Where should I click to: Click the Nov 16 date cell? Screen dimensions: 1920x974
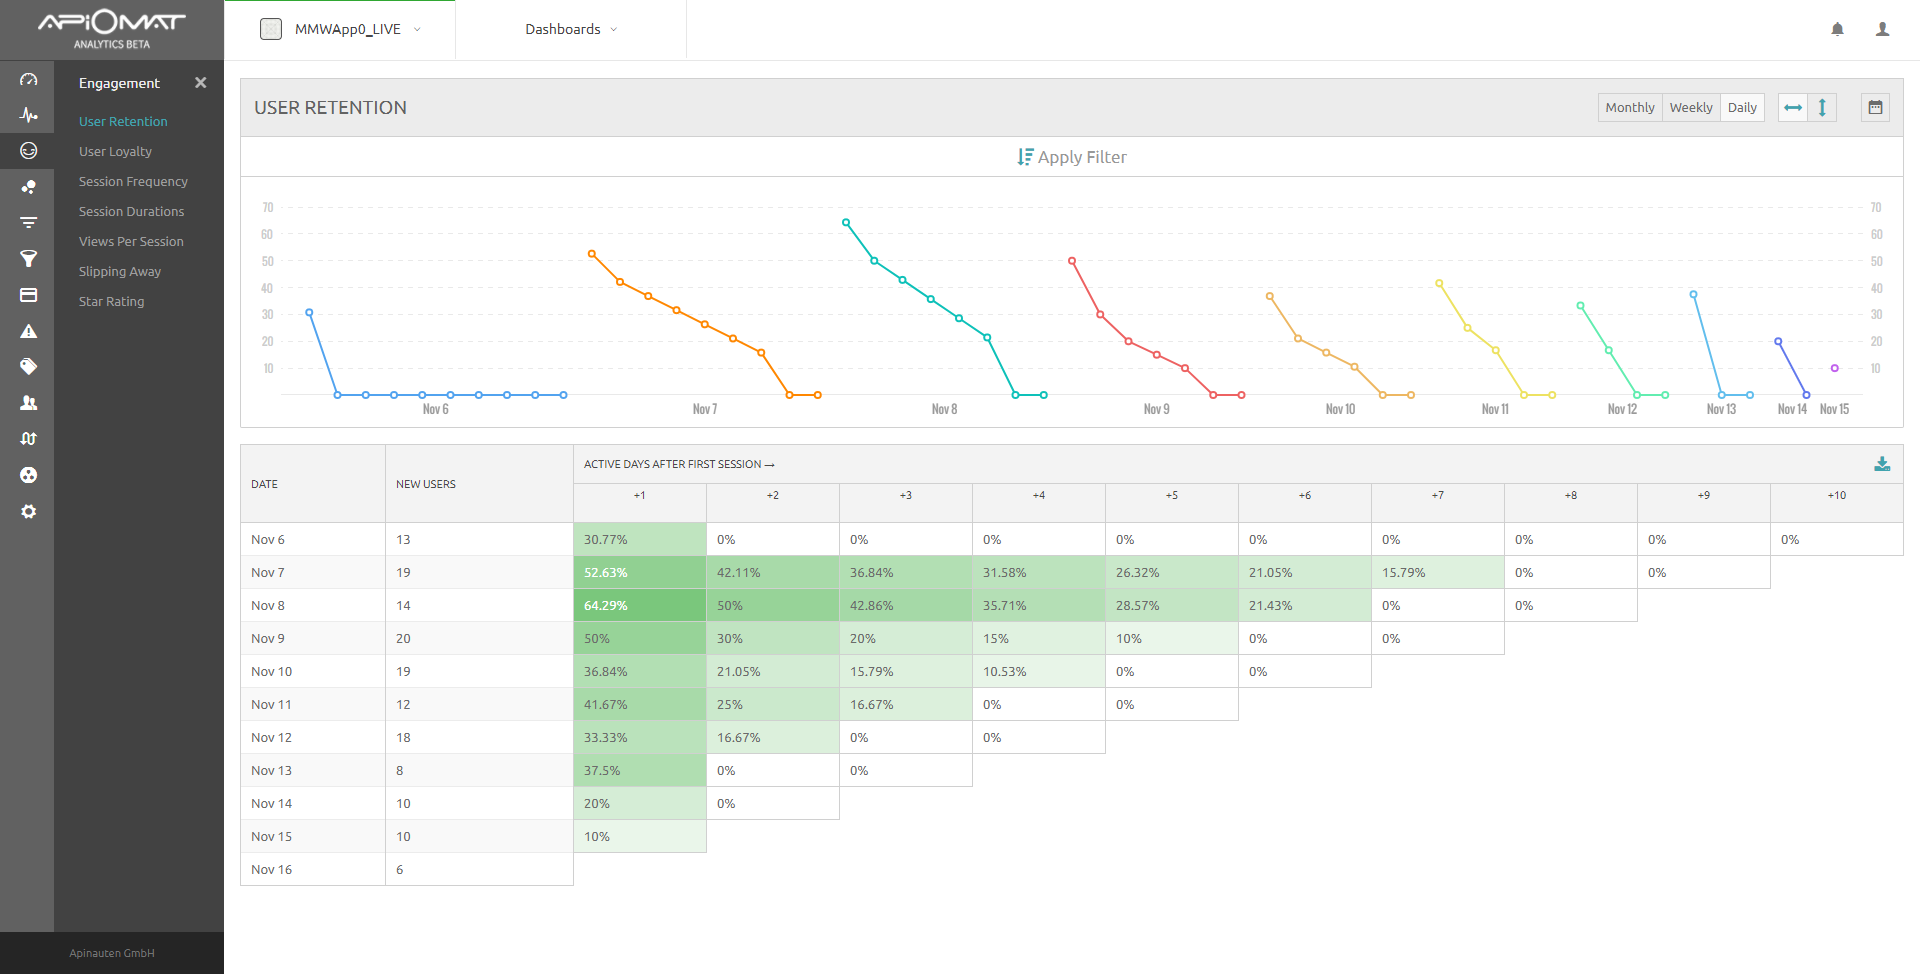(313, 869)
